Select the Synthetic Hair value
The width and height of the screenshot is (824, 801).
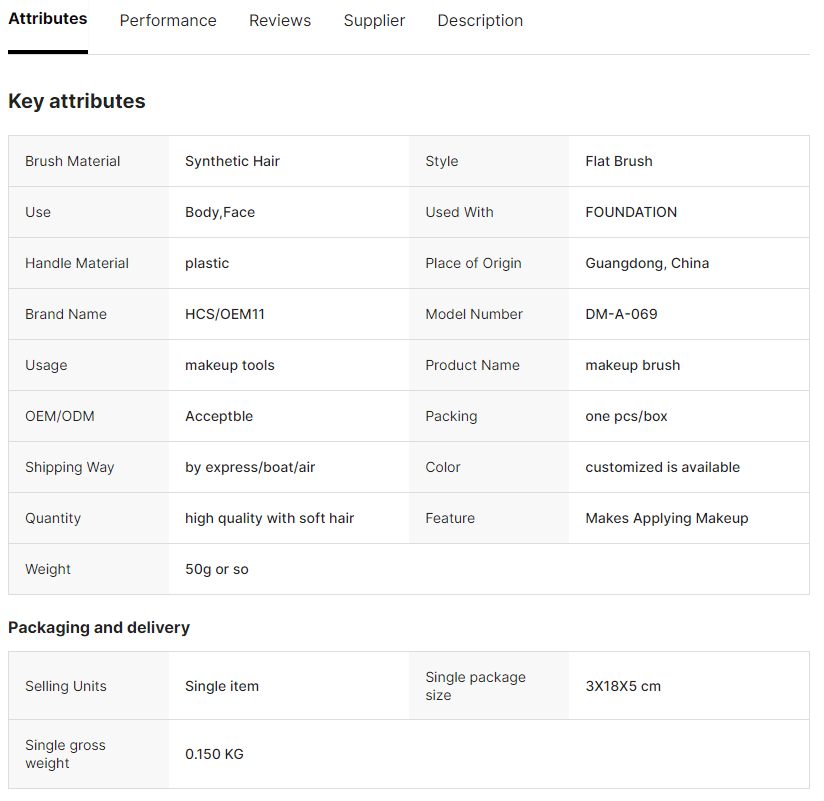[232, 162]
